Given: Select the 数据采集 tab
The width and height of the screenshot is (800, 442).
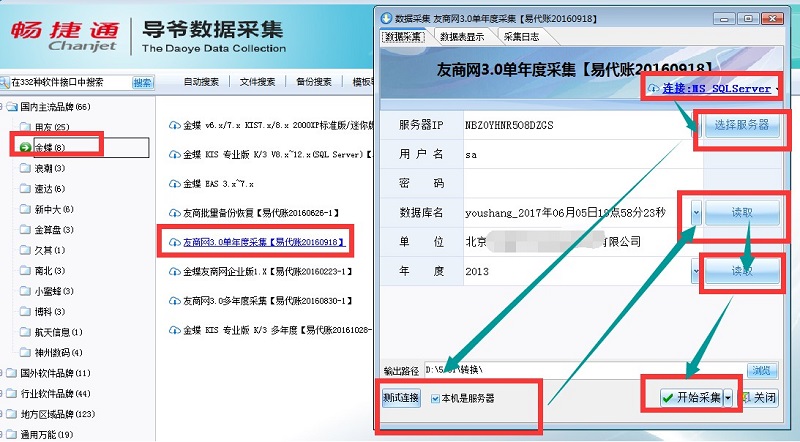Looking at the screenshot, I should [403, 37].
